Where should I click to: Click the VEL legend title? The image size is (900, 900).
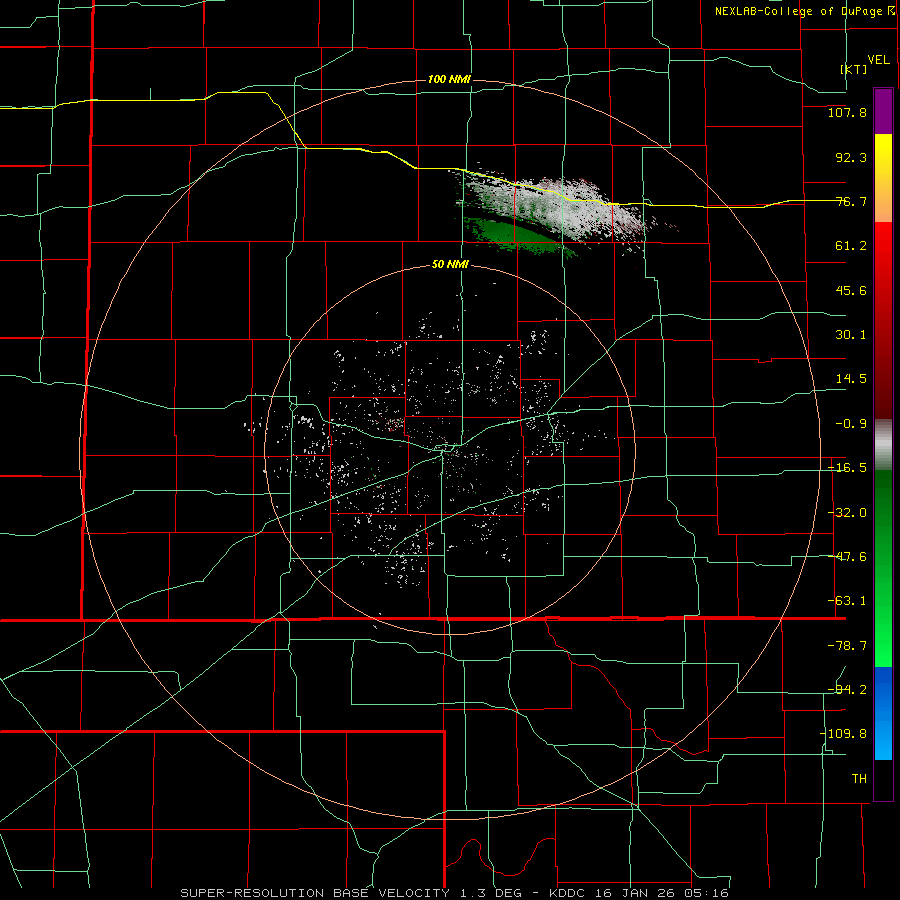click(x=878, y=60)
